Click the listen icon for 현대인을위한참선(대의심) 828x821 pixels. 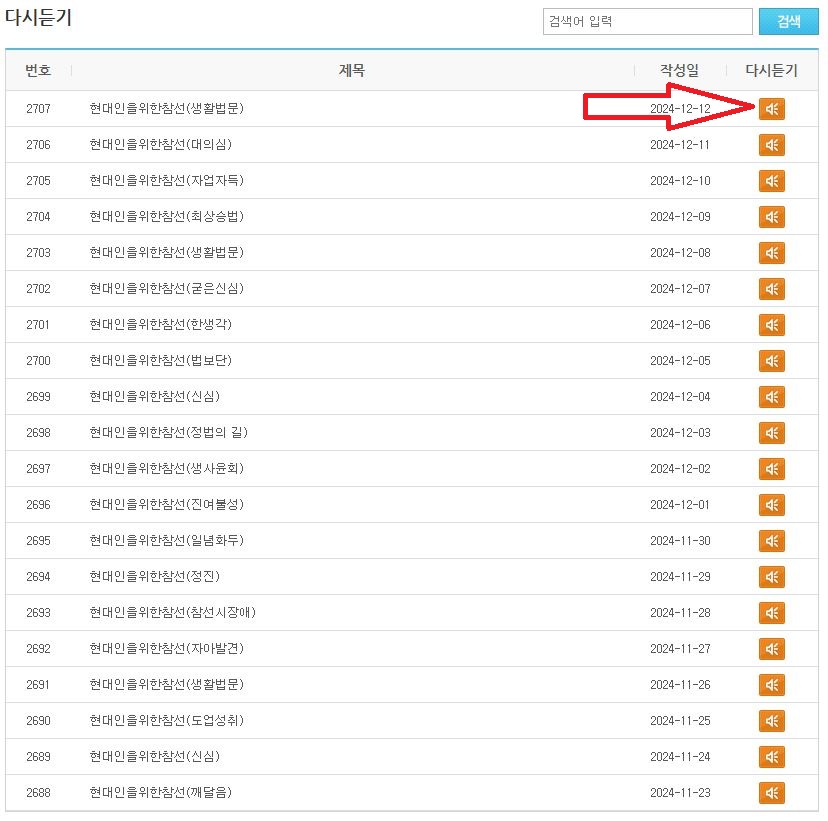(771, 144)
